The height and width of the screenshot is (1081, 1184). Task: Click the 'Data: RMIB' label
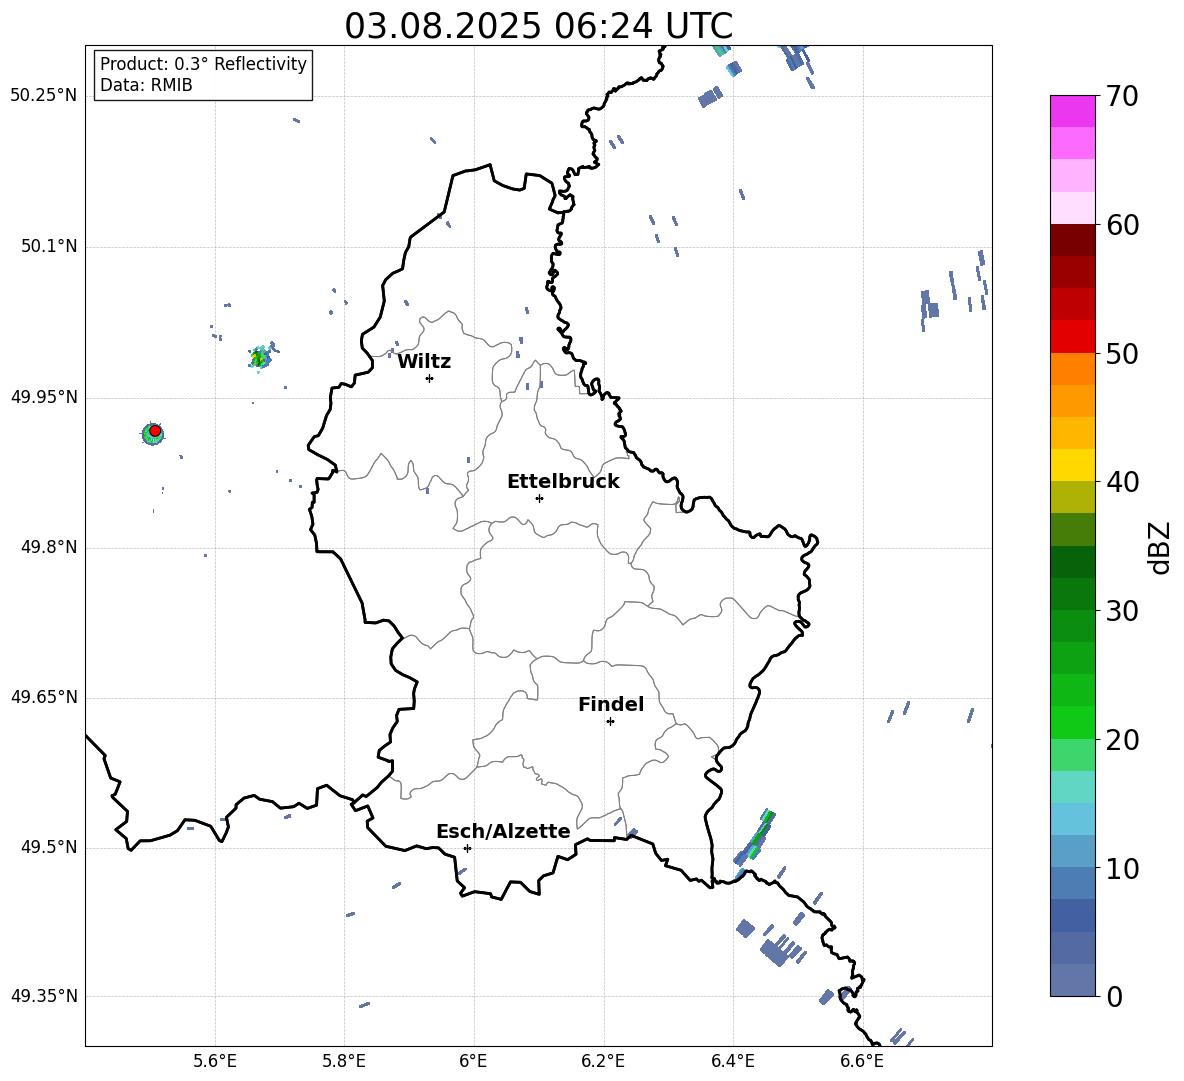click(146, 85)
